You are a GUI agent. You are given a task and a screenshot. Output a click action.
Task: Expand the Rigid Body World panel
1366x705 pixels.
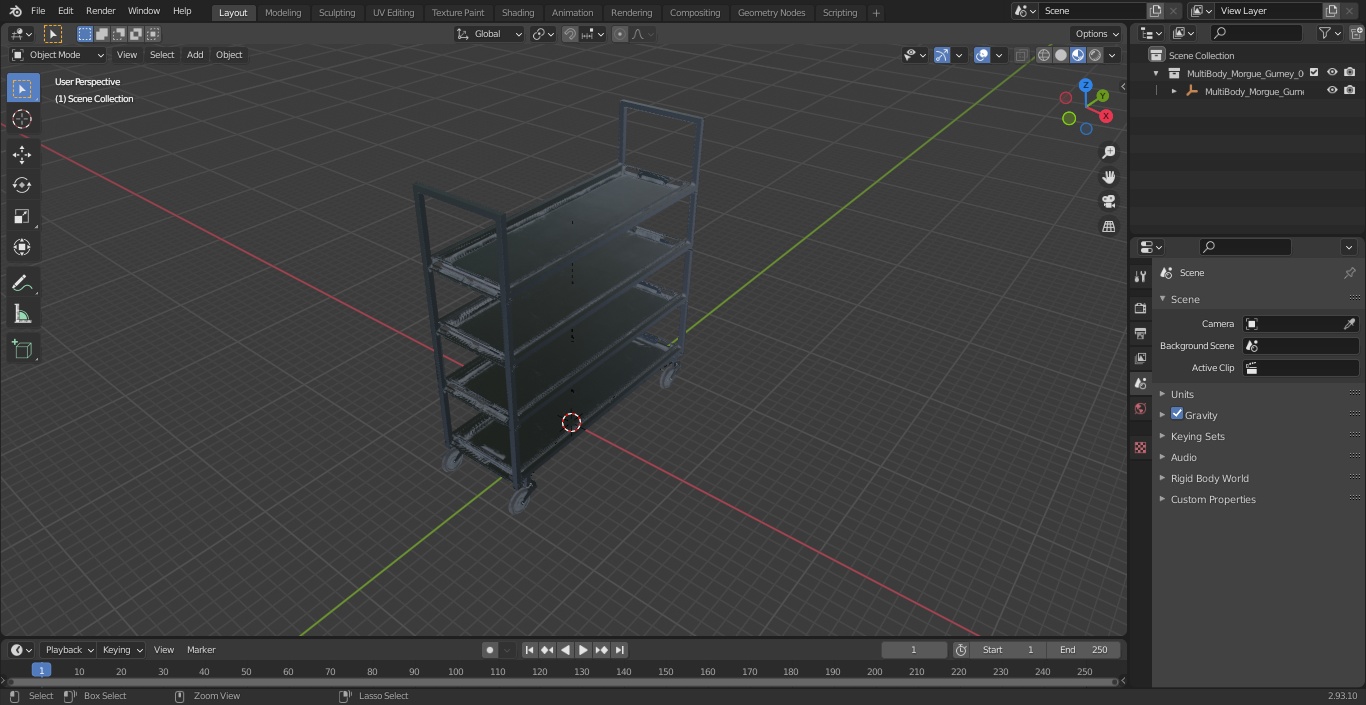(1209, 478)
